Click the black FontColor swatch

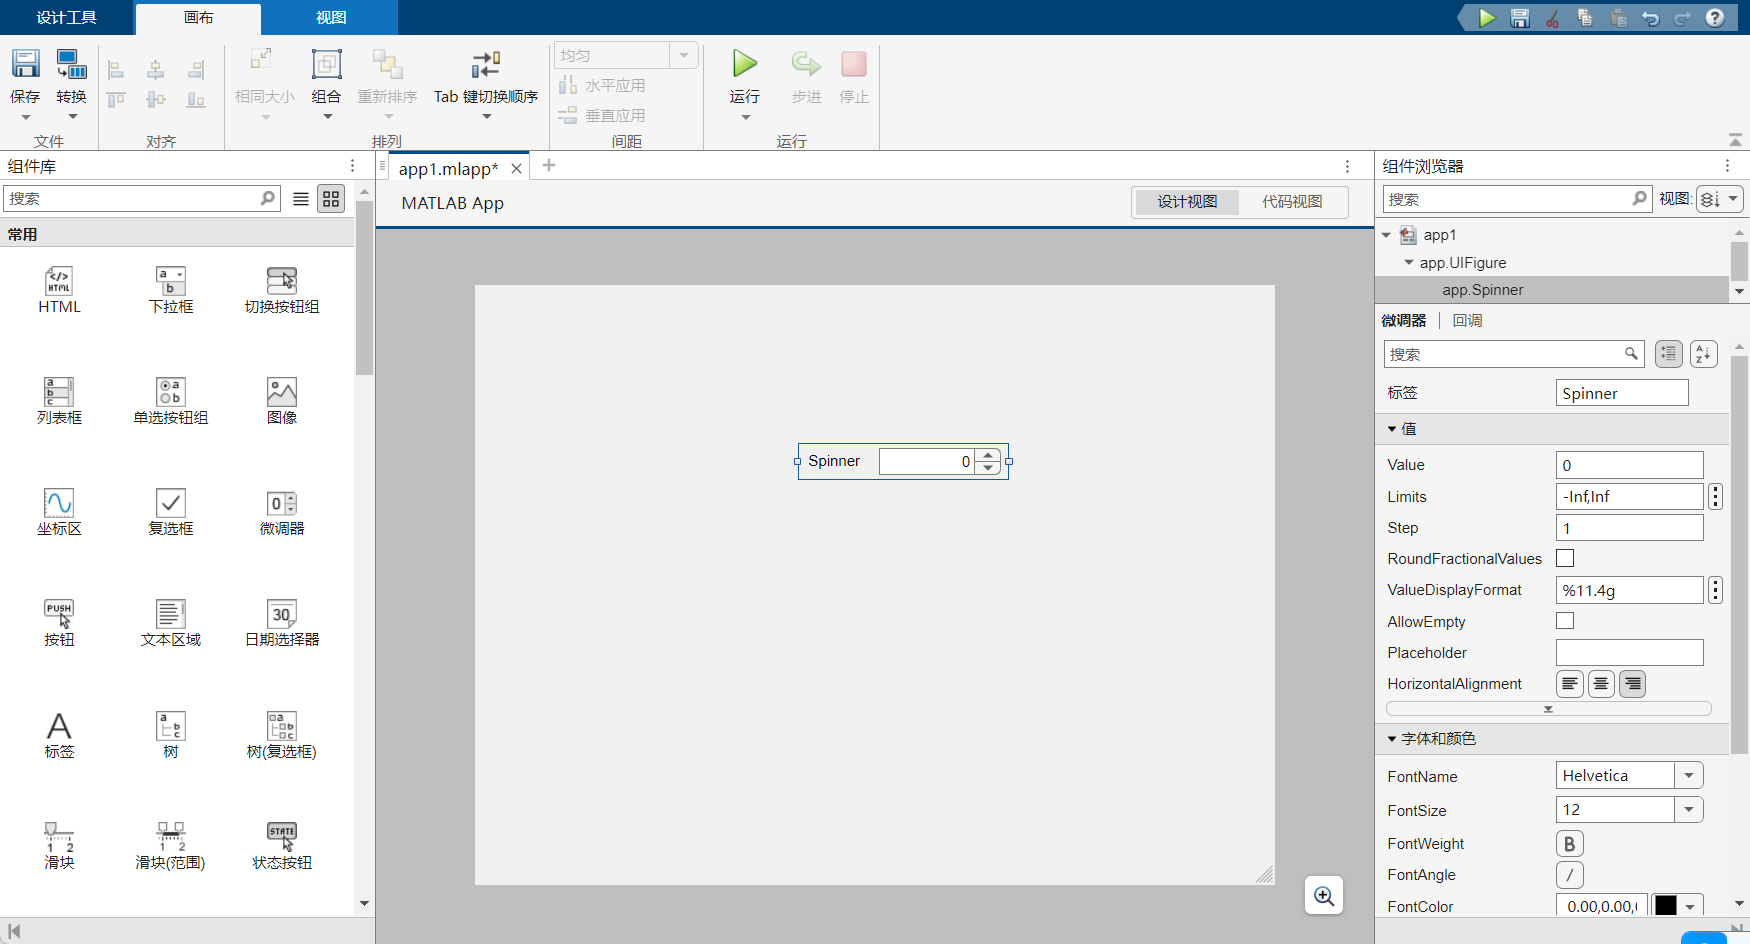point(1666,906)
